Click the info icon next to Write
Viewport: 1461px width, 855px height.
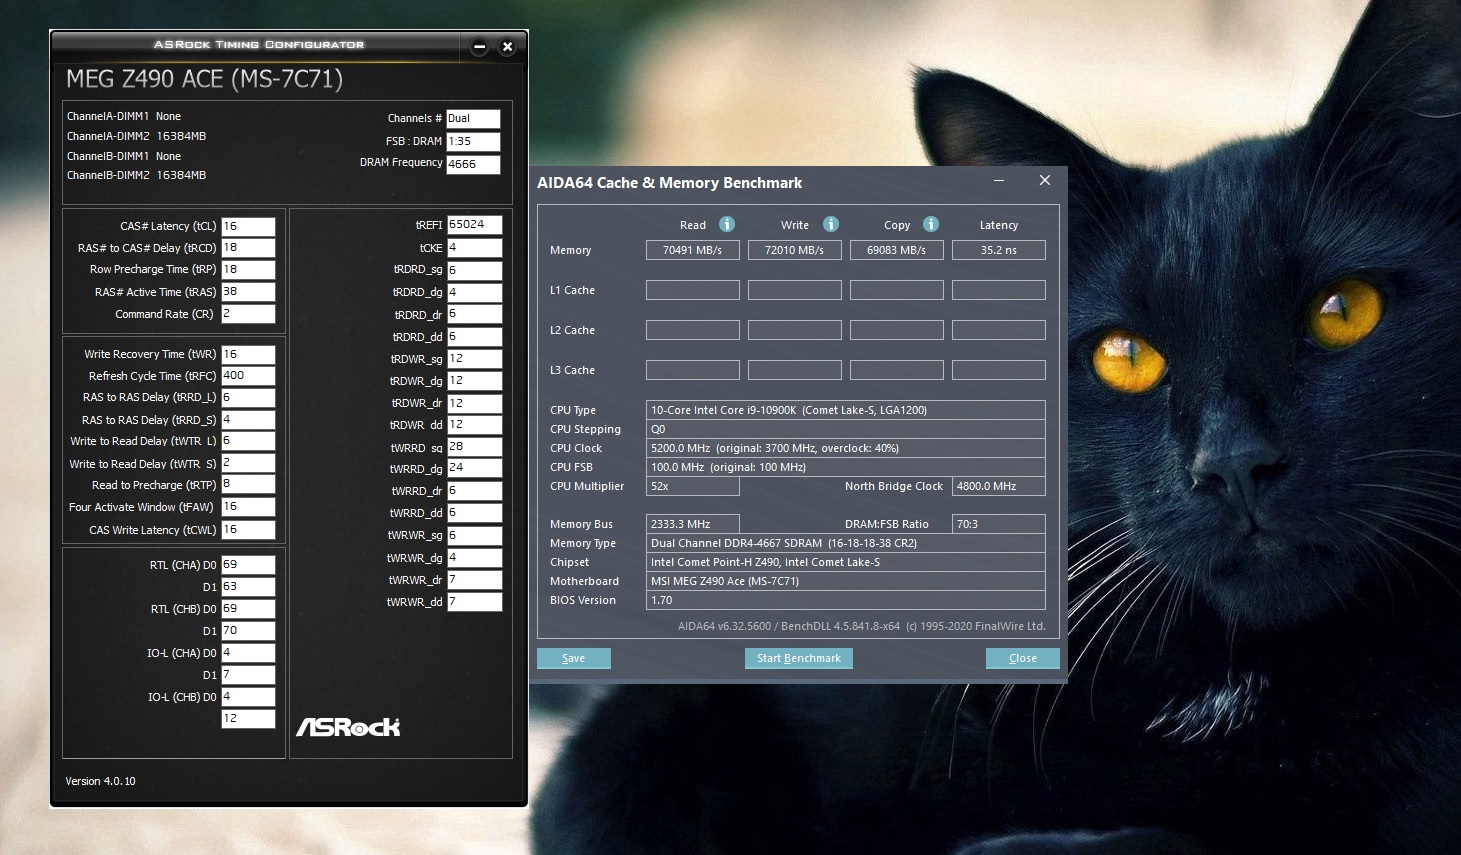(831, 224)
